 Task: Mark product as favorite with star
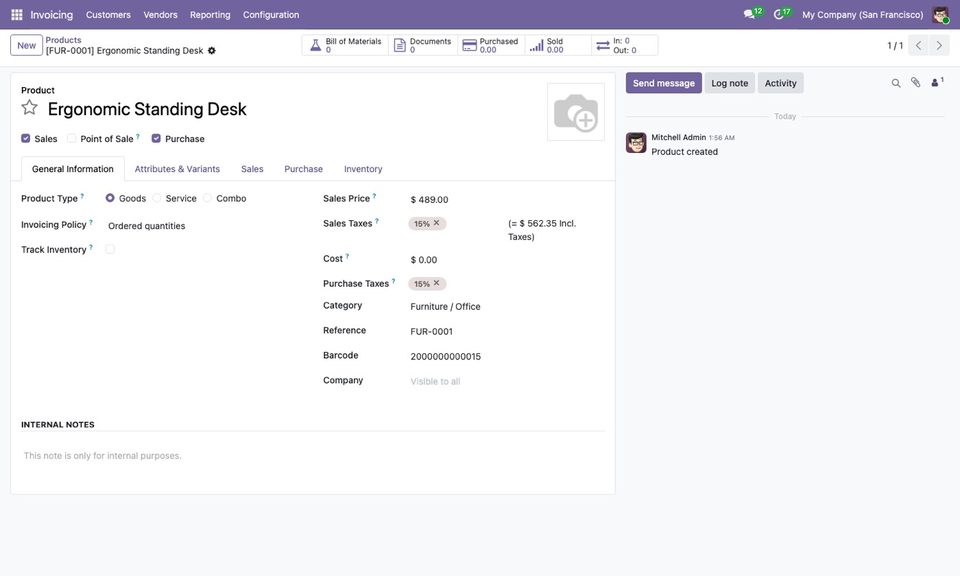[29, 108]
